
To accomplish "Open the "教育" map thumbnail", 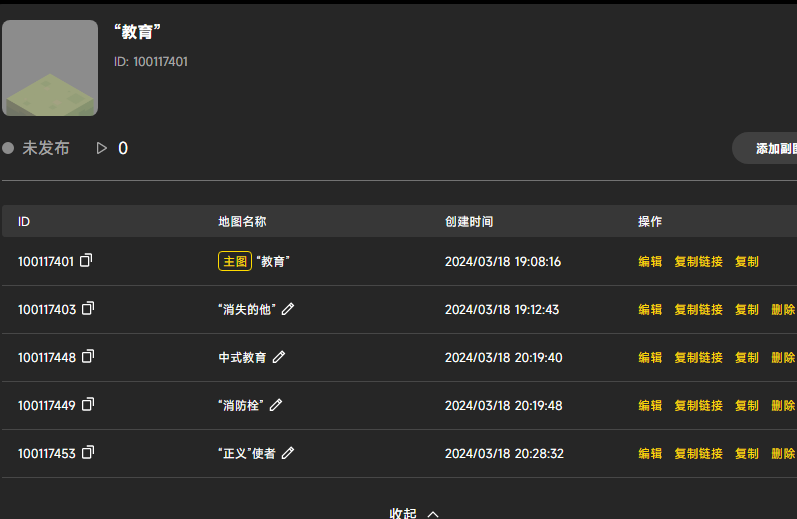I will [x=50, y=68].
